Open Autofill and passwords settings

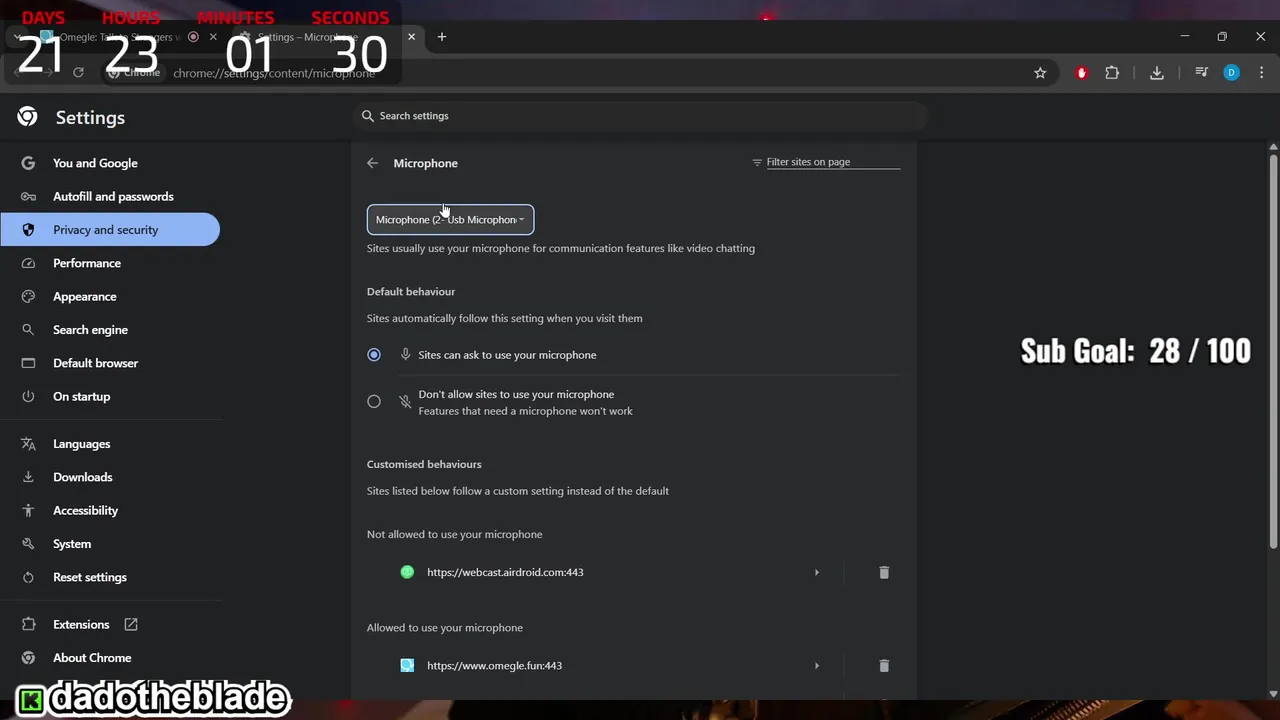coord(113,197)
